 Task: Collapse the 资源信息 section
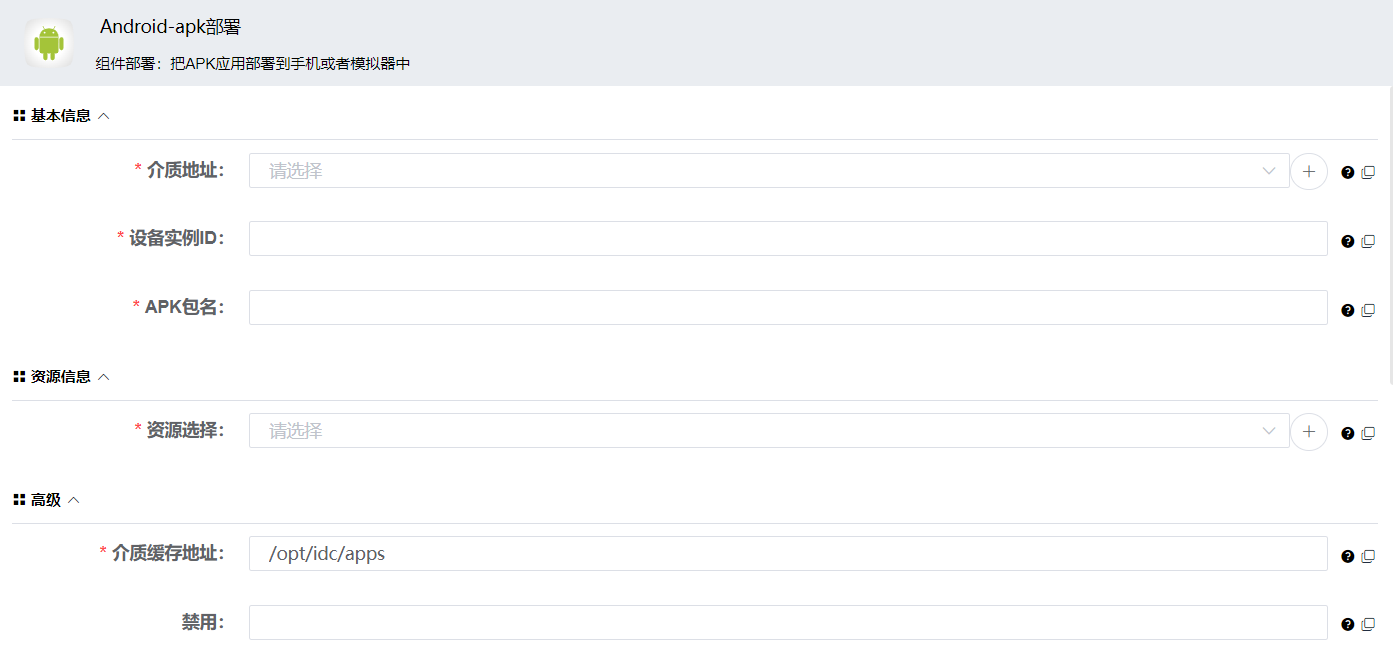[104, 377]
